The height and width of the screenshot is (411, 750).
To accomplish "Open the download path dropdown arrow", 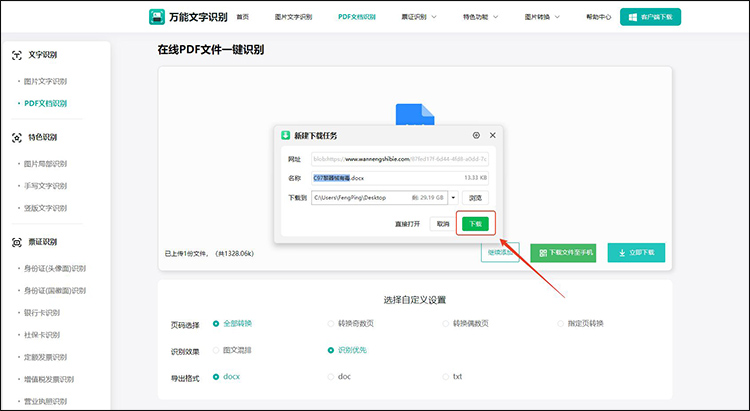I will coord(453,198).
